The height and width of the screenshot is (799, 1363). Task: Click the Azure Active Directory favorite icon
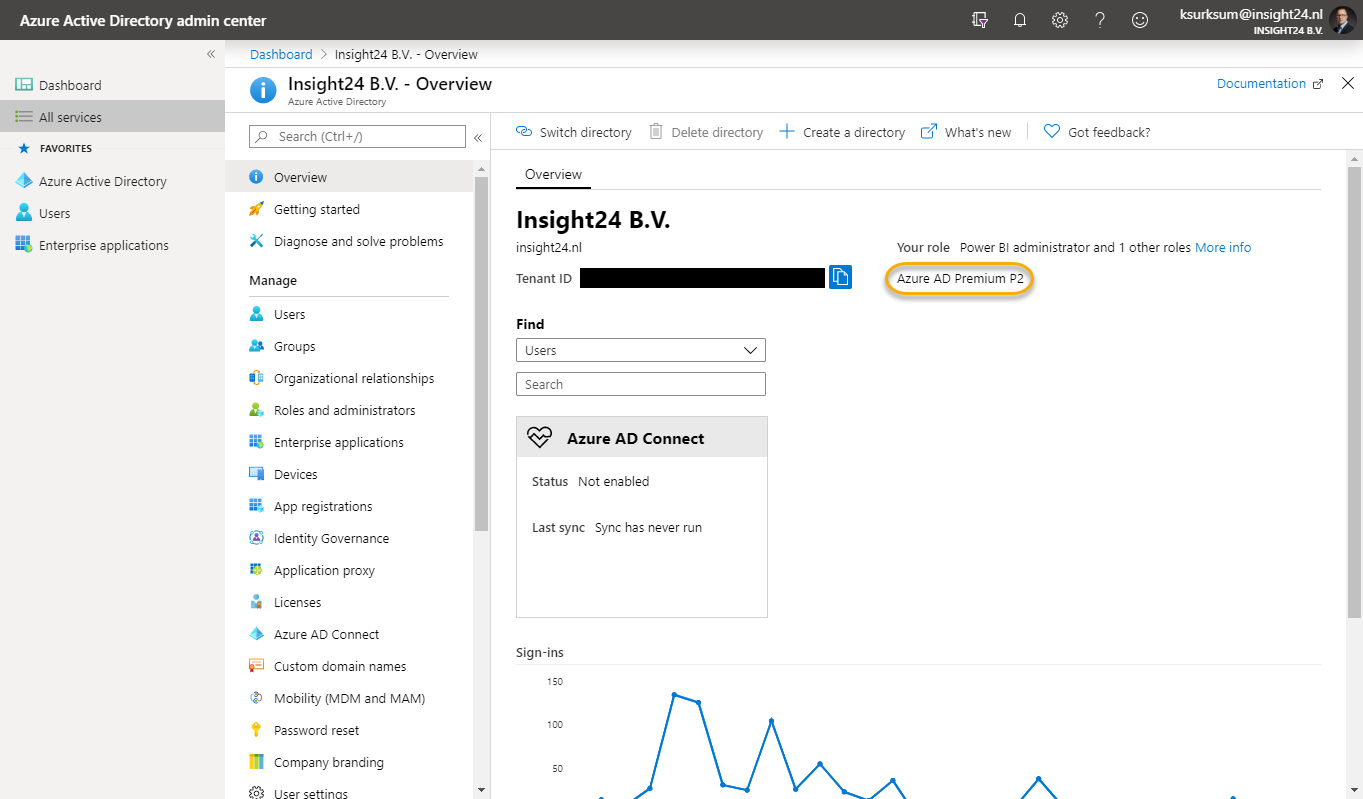click(24, 181)
